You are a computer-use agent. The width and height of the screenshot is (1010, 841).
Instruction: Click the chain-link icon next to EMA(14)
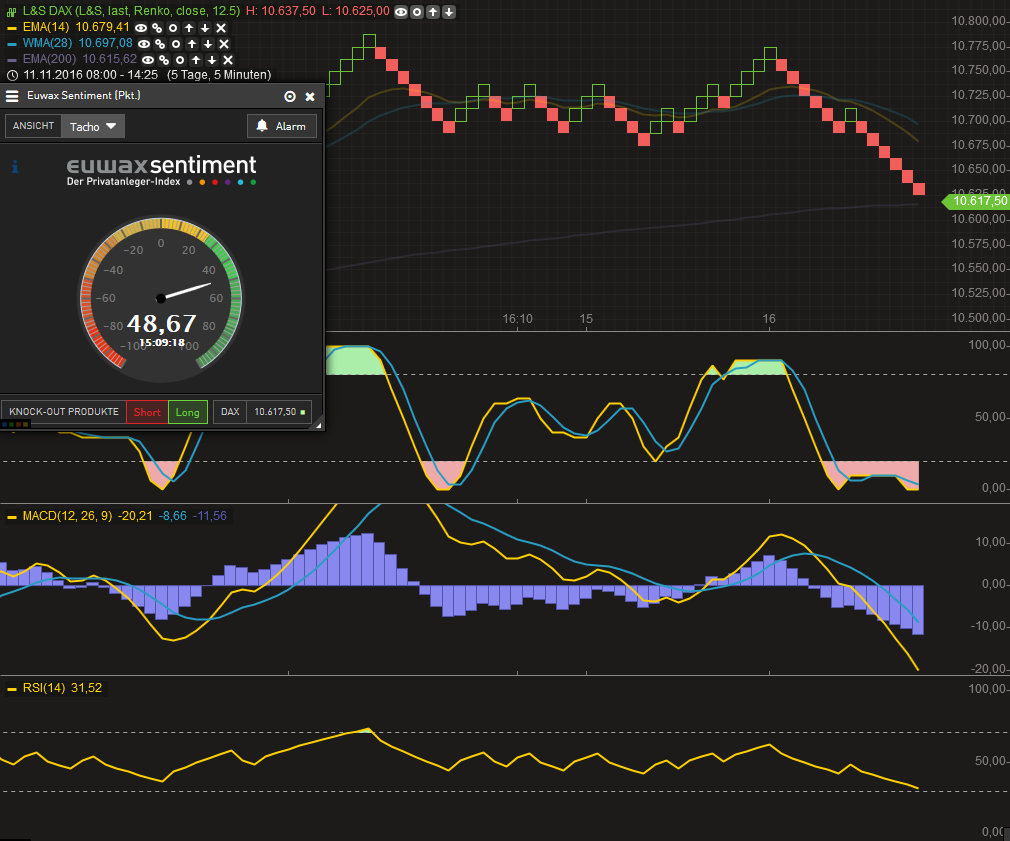(158, 28)
